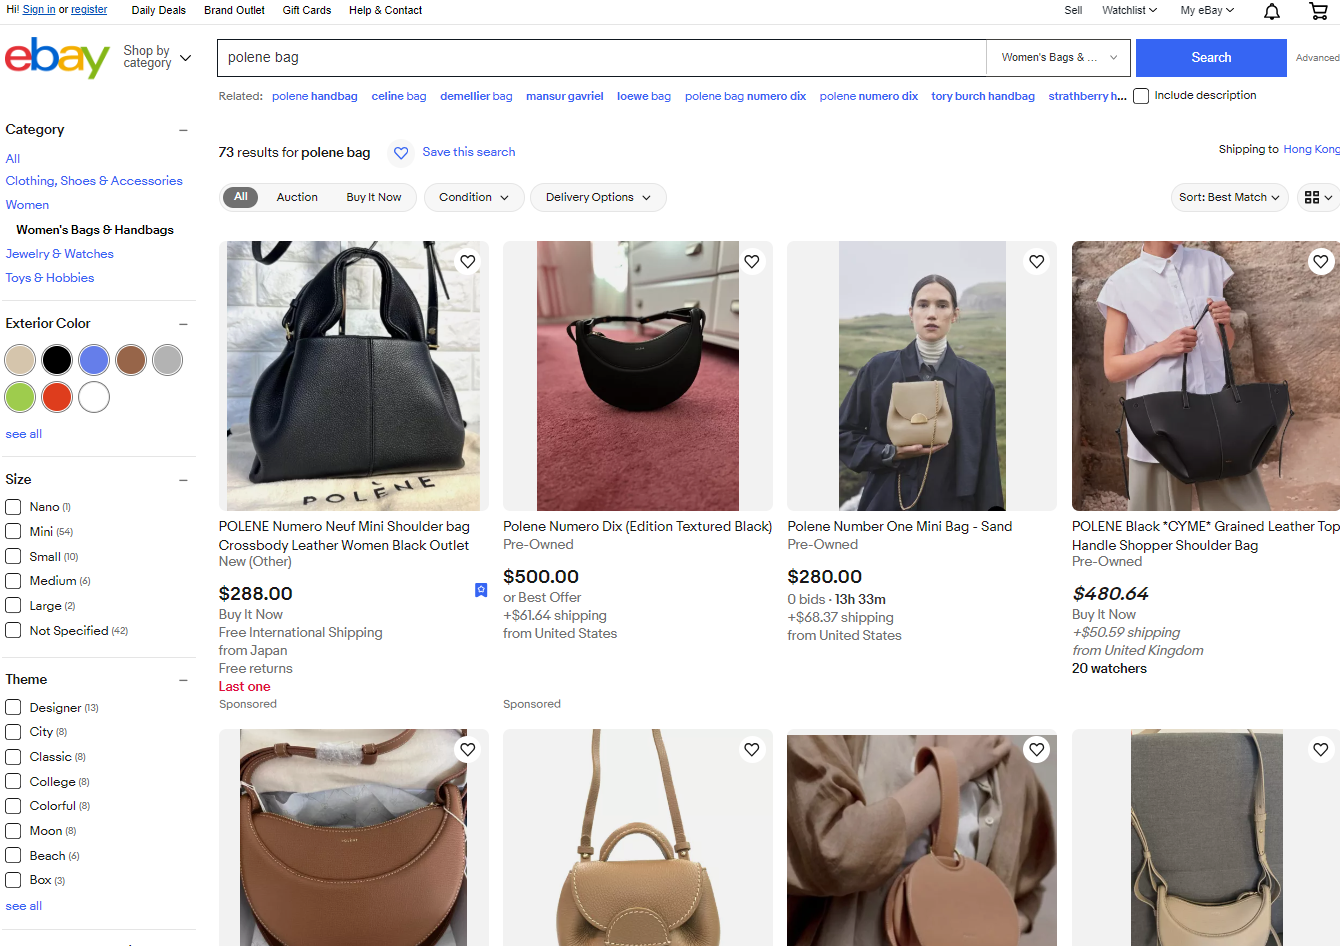The width and height of the screenshot is (1340, 946).
Task: Open Daily Deals from the top menu
Action: coord(158,10)
